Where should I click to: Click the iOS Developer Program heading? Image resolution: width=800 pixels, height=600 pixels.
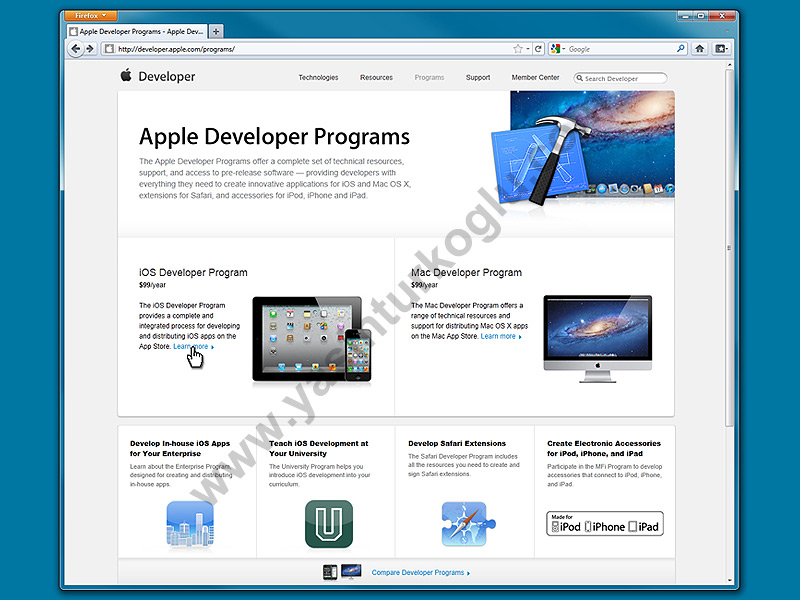193,272
